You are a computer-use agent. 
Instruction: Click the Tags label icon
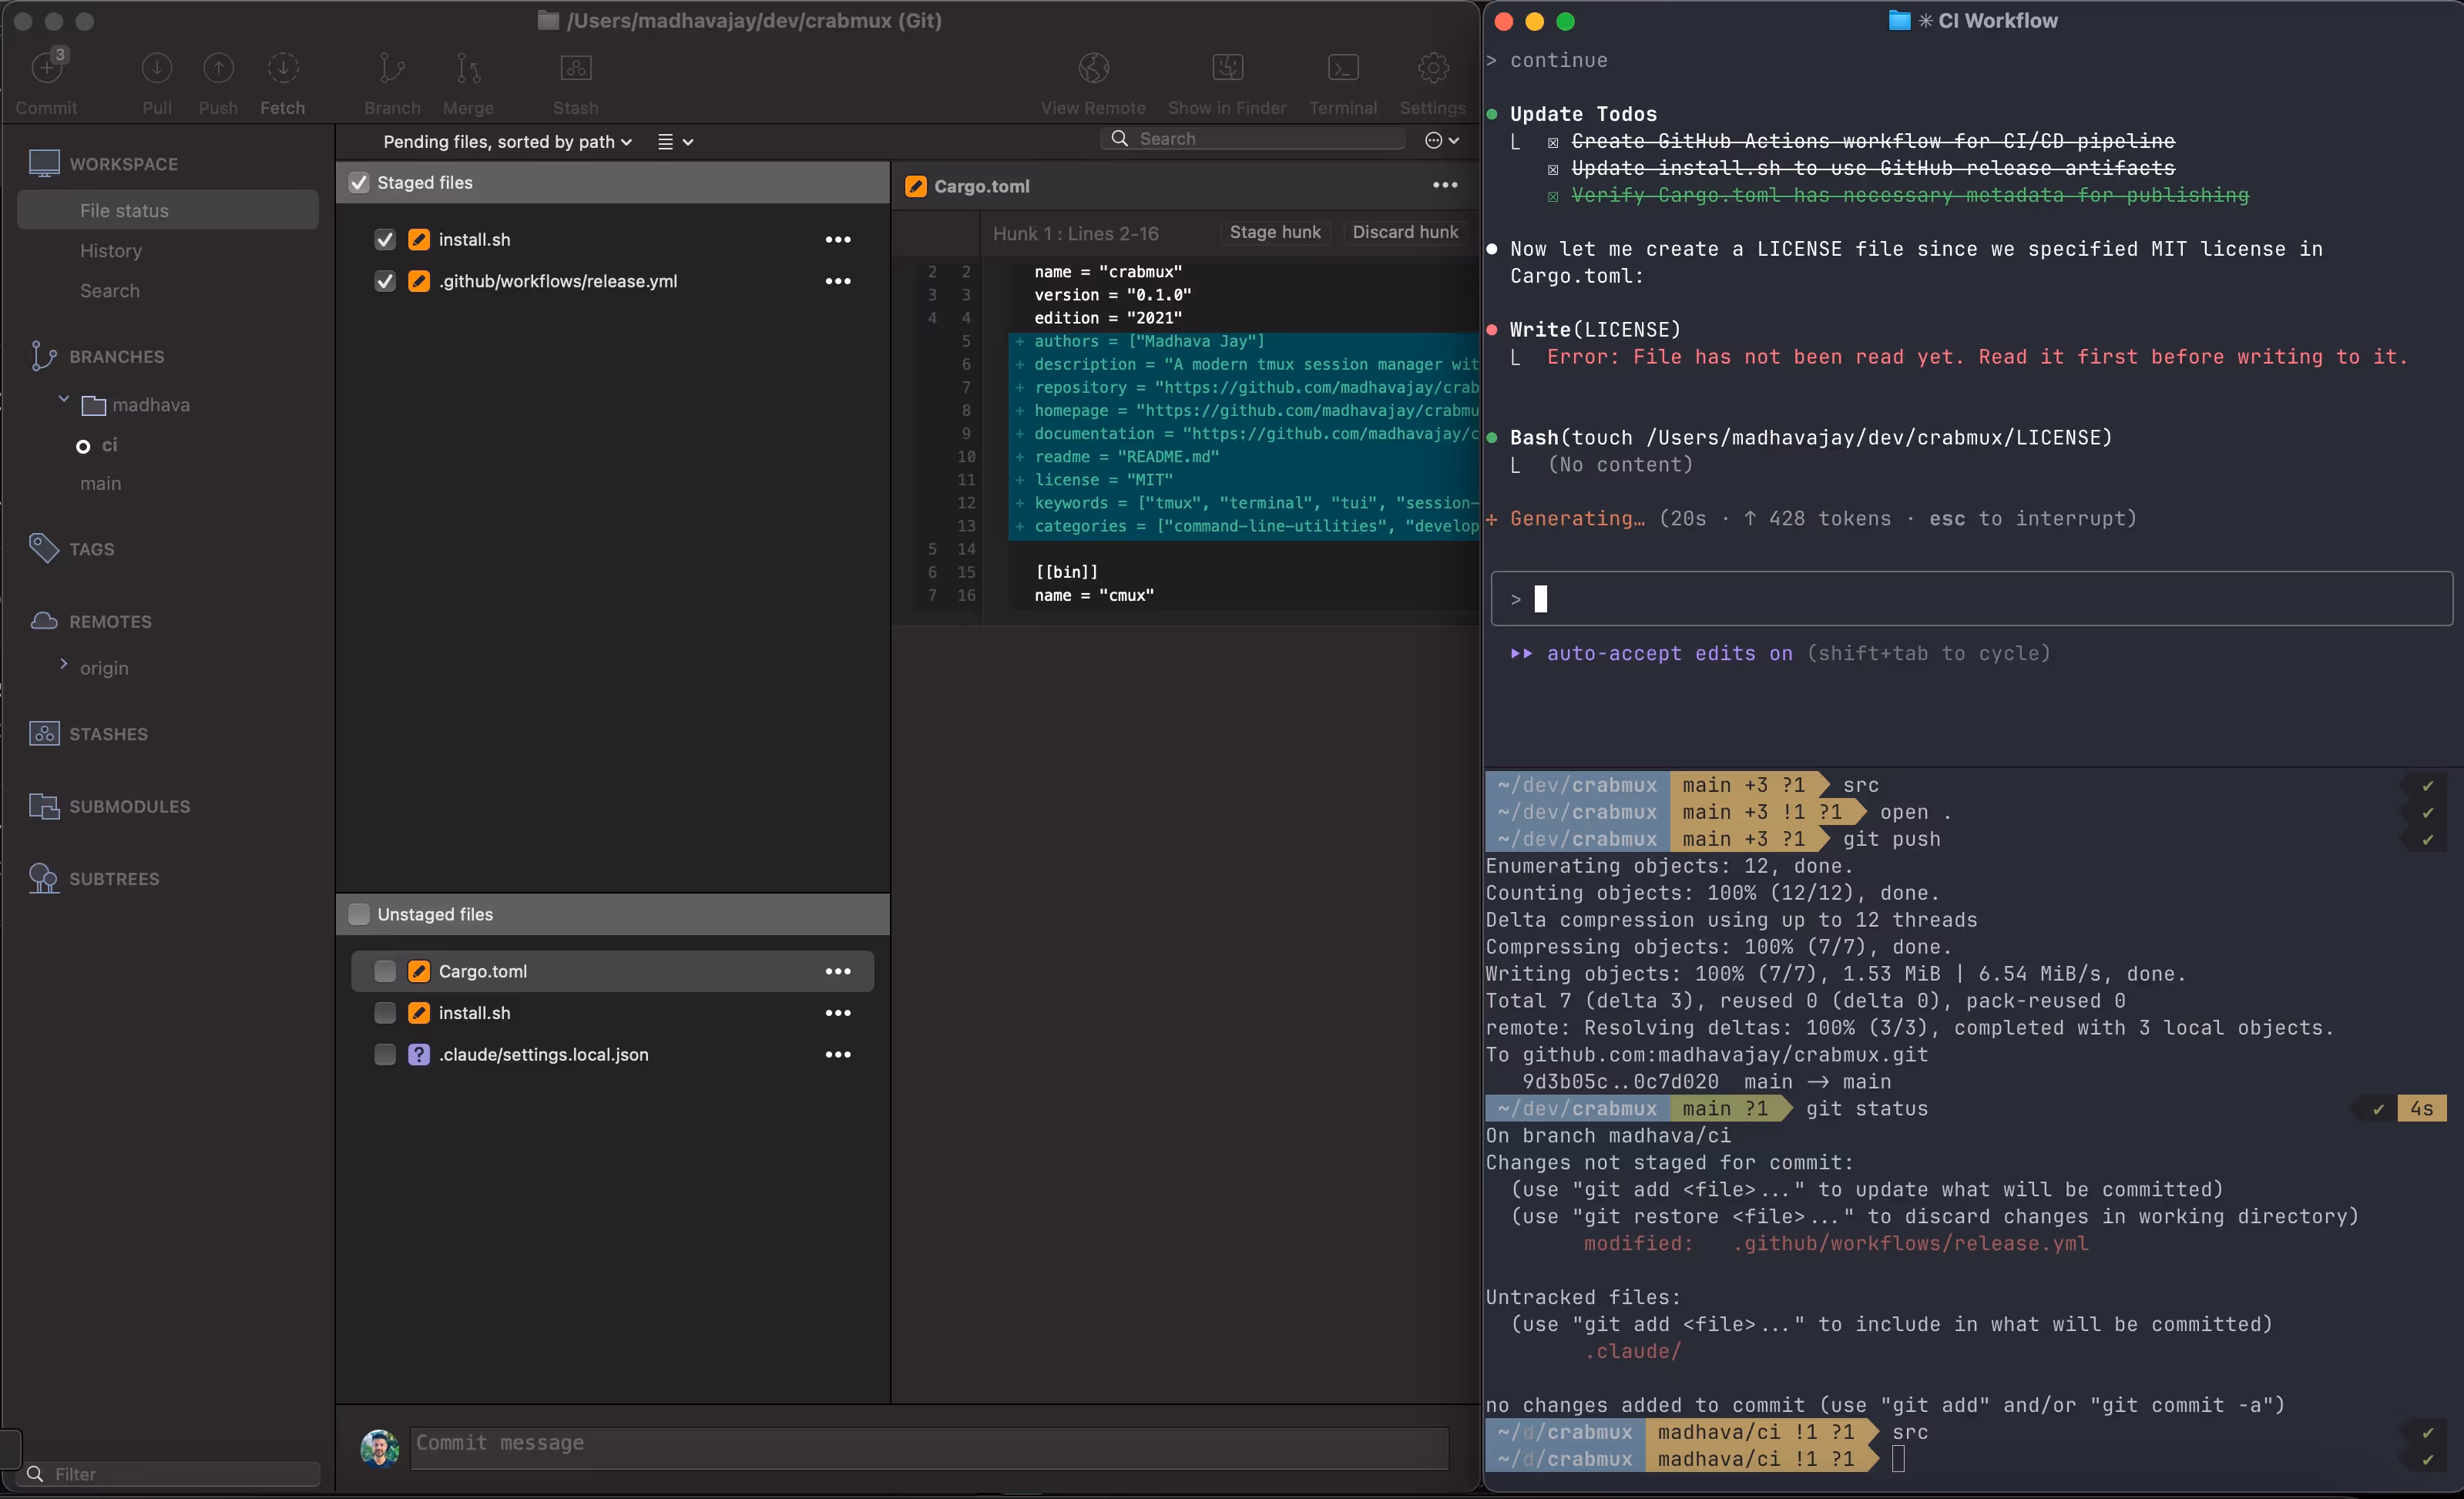click(x=44, y=548)
